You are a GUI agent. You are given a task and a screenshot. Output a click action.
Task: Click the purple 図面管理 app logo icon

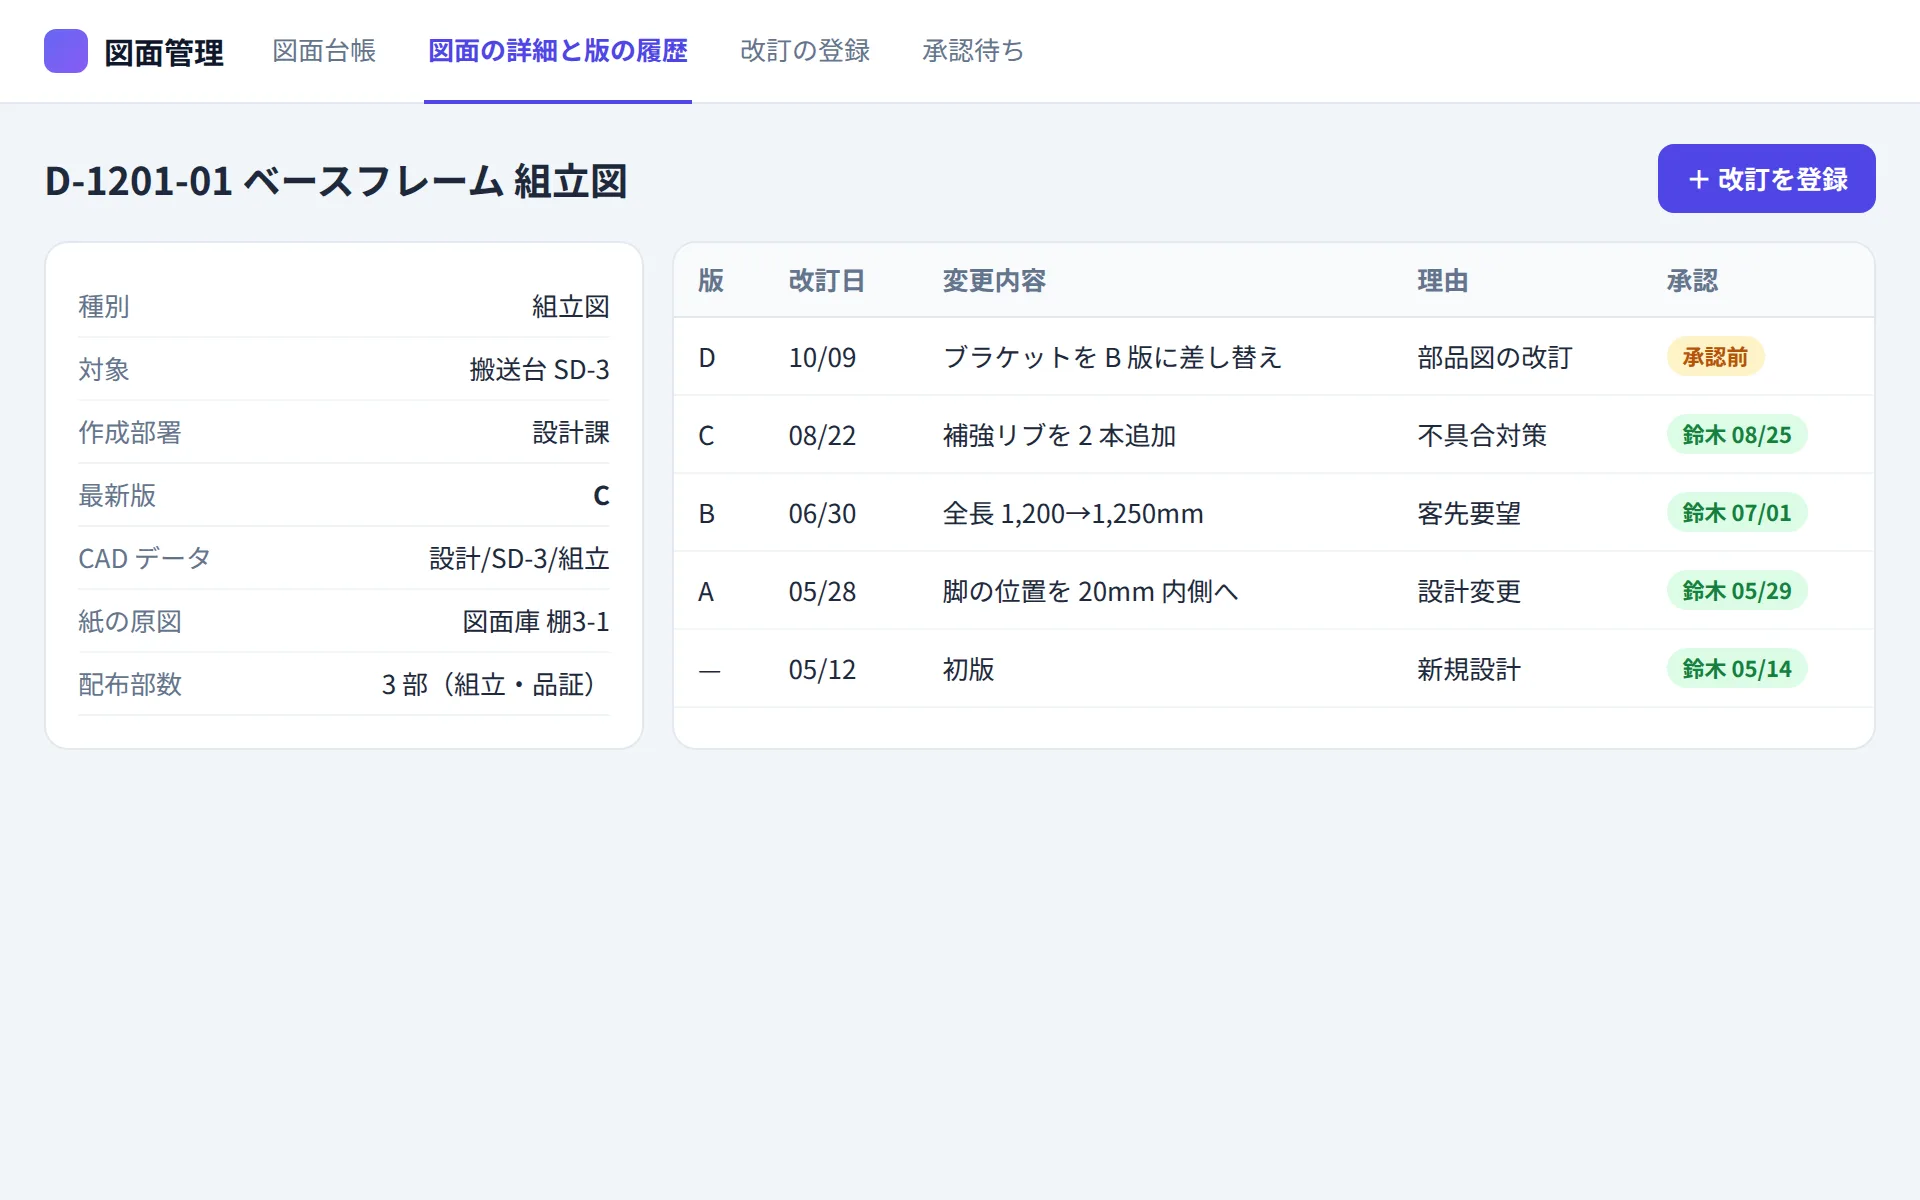66,51
